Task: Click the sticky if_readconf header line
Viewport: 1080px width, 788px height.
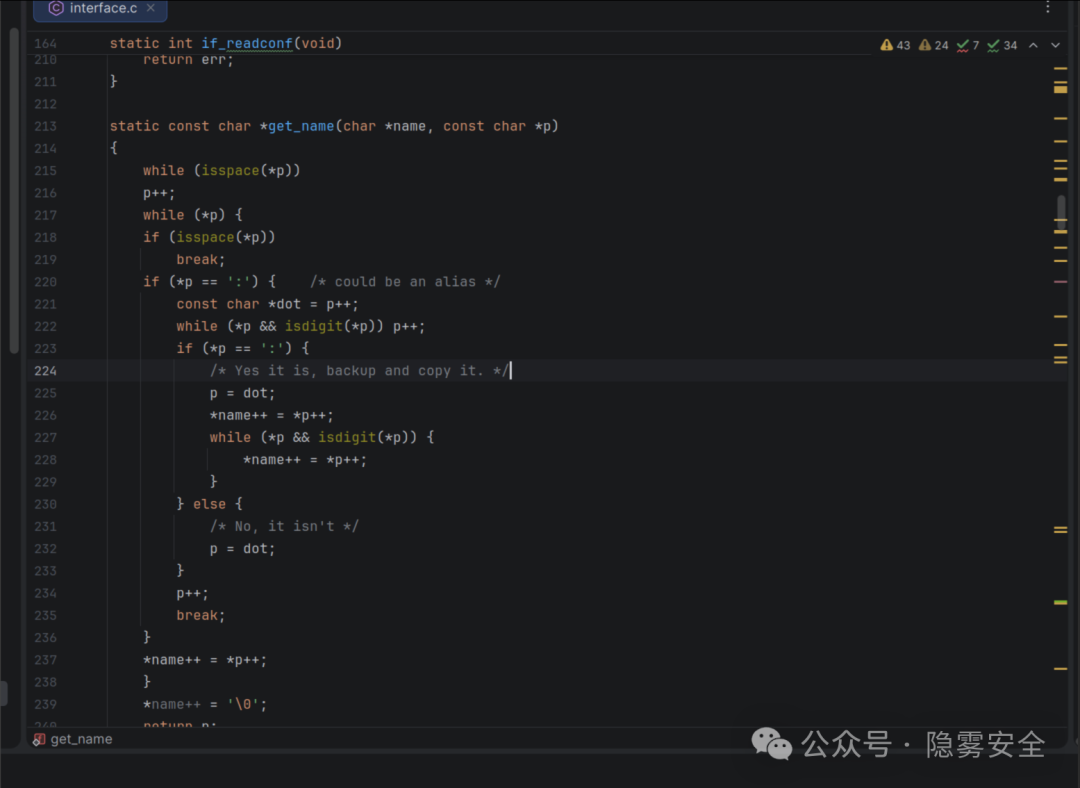Action: (x=225, y=43)
